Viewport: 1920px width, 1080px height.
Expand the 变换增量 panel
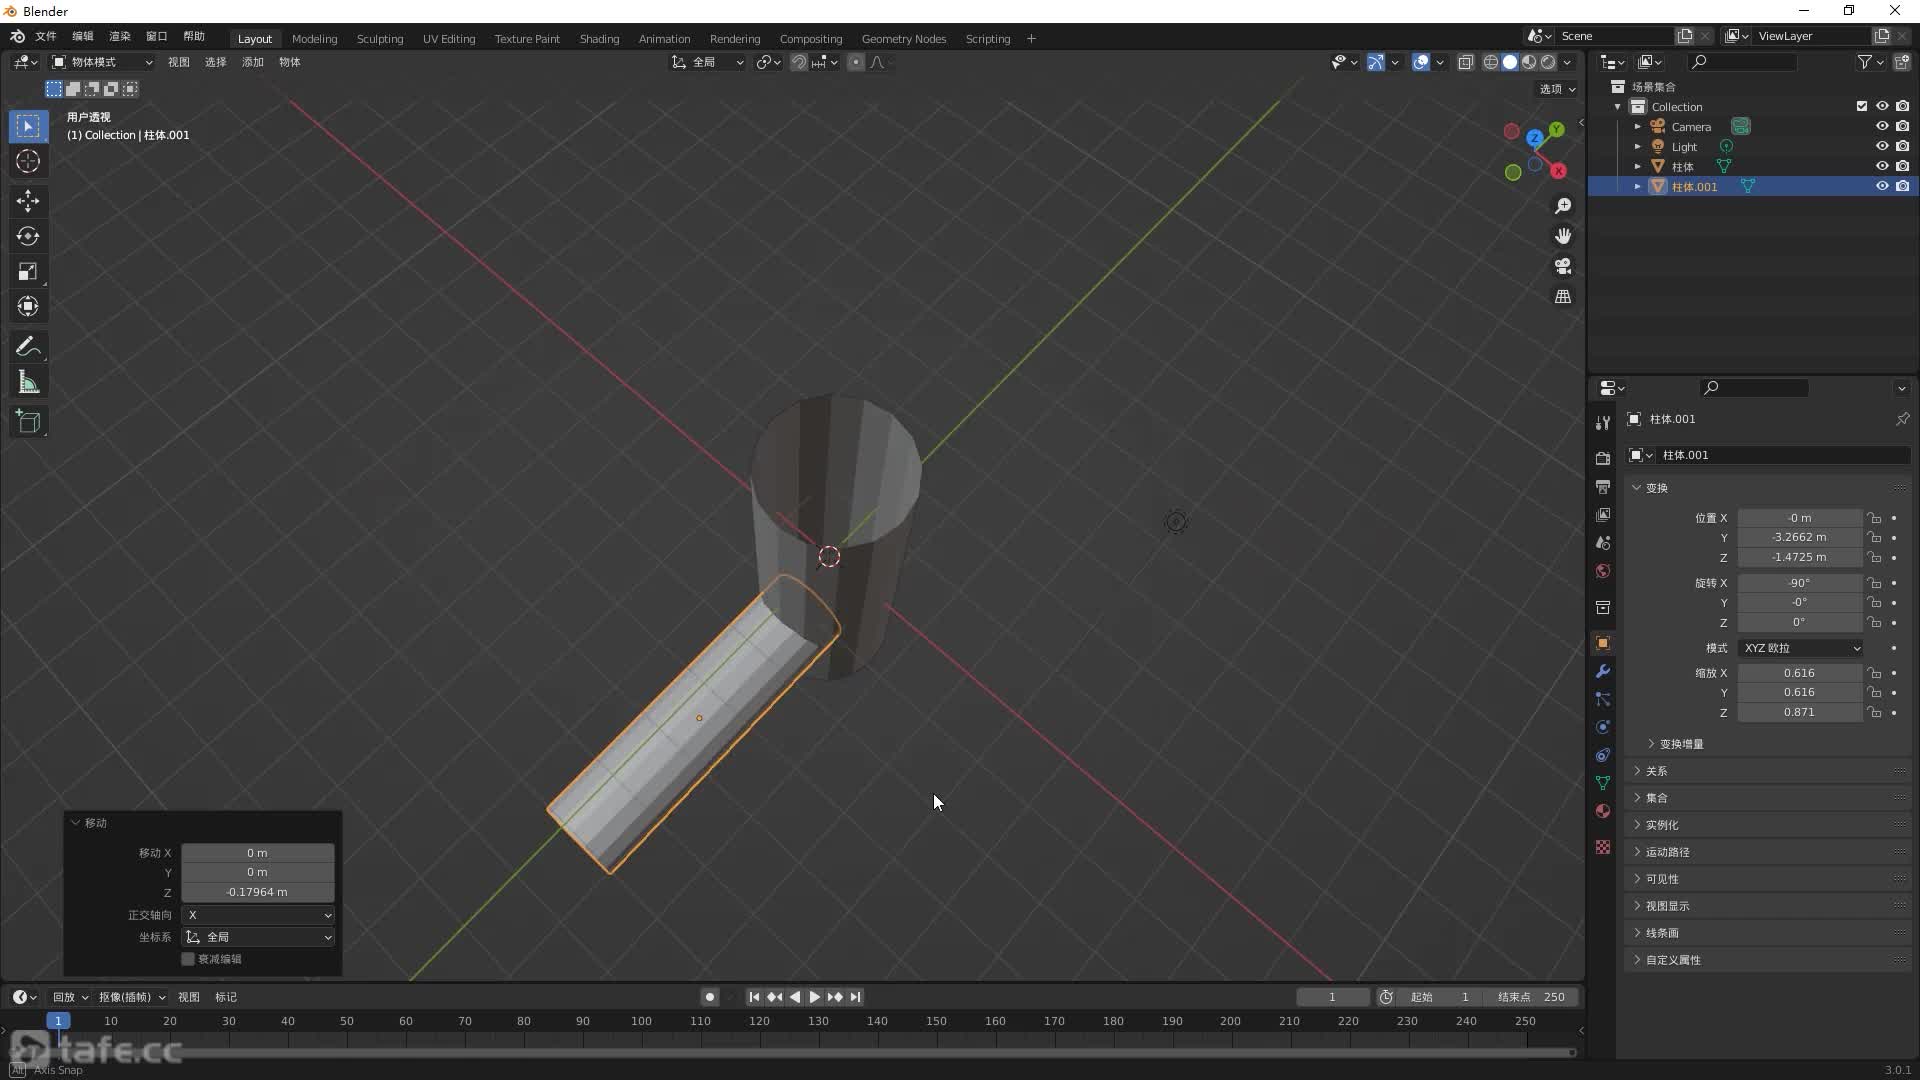[1681, 744]
